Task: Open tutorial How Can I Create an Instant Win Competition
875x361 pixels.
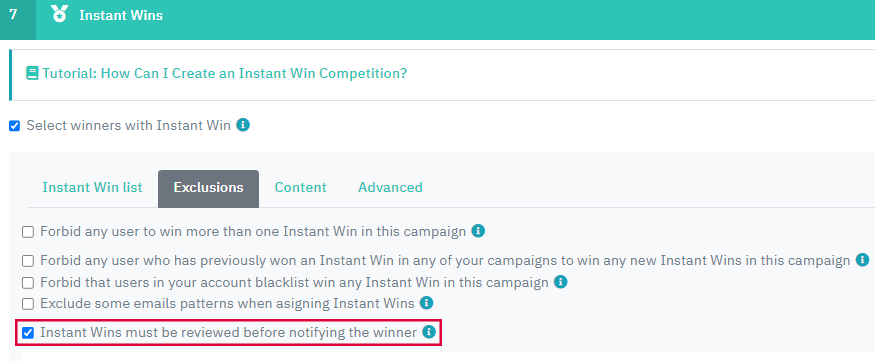Action: (x=224, y=73)
